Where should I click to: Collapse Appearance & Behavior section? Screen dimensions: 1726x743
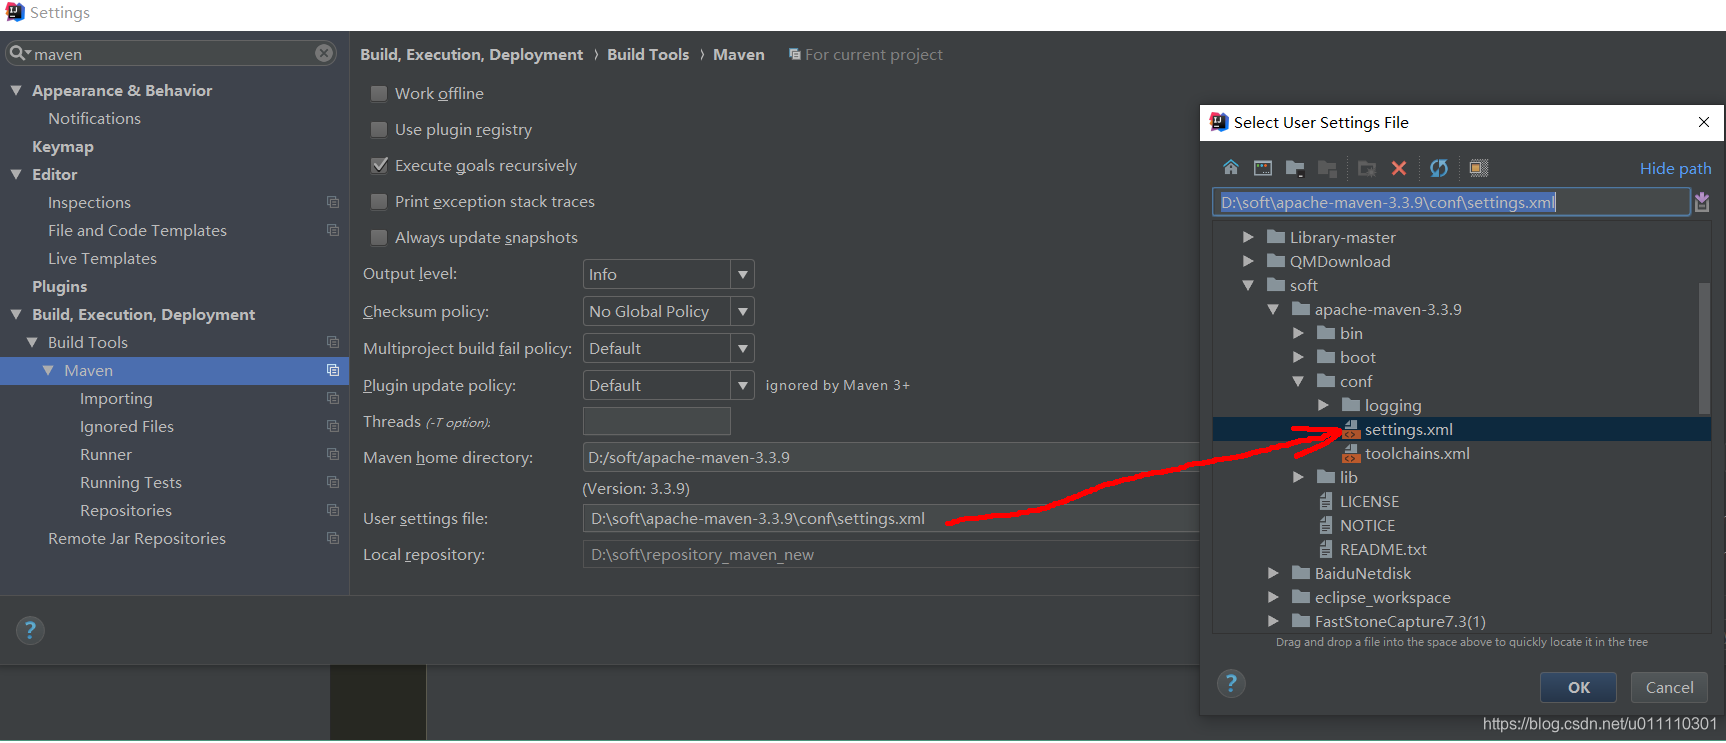tap(16, 90)
